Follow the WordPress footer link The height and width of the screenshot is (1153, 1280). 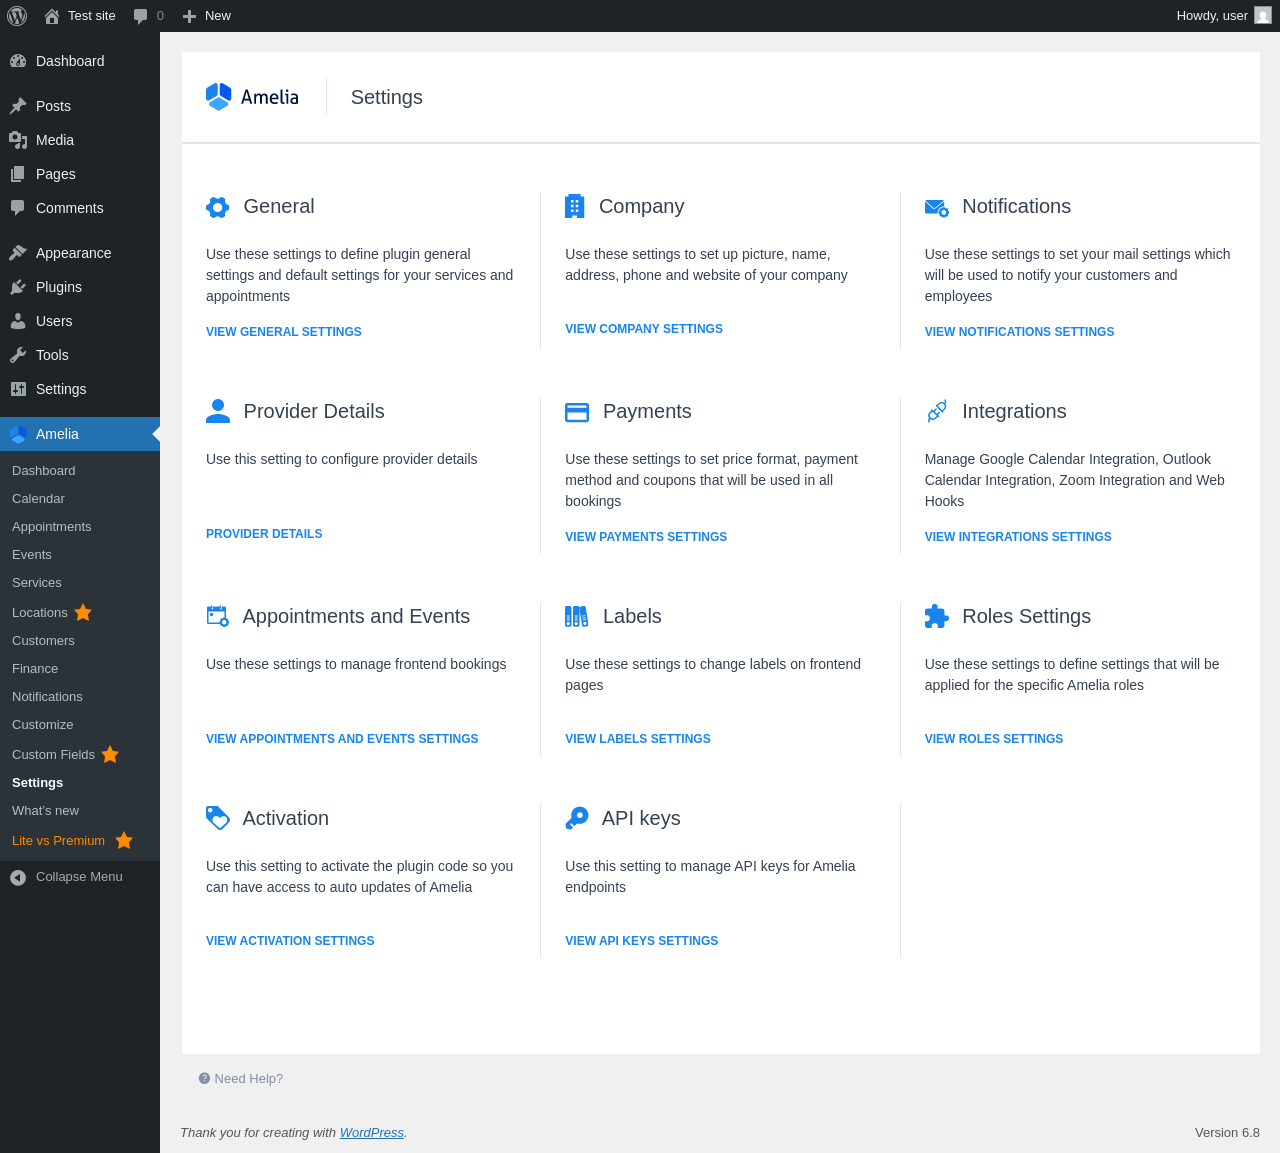(372, 1133)
